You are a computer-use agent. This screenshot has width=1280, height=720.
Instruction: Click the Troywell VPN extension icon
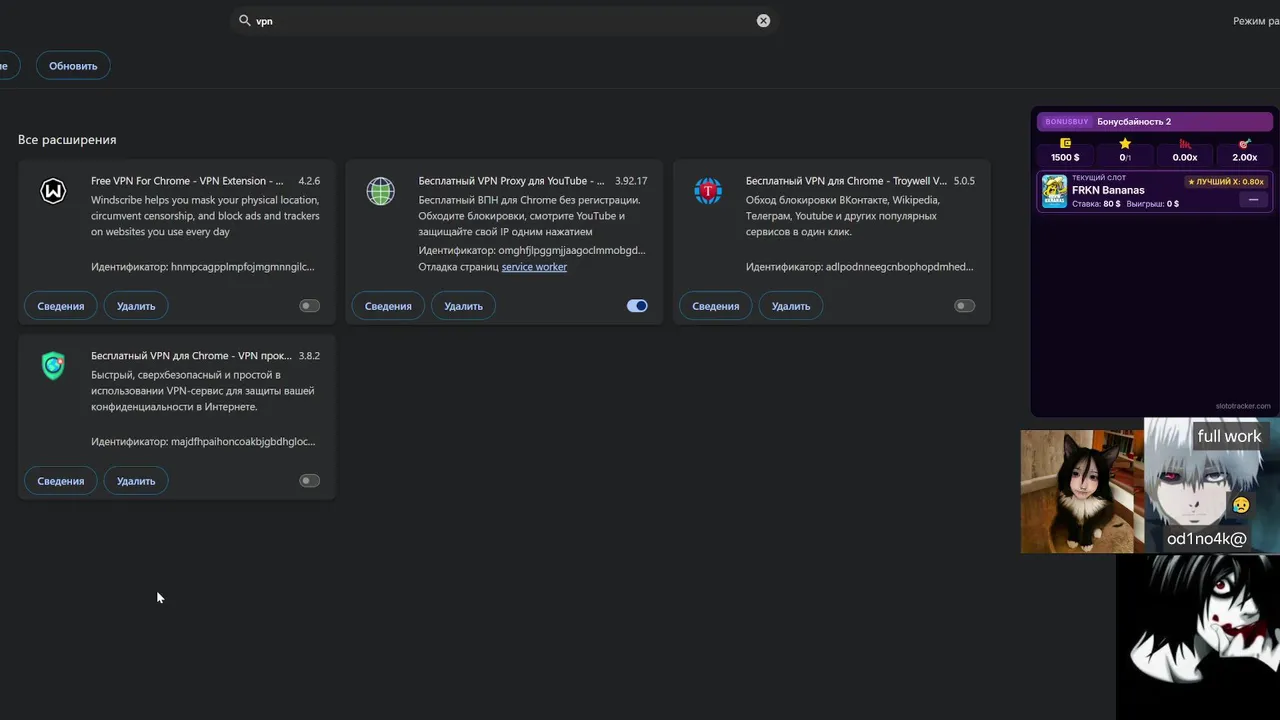click(708, 191)
